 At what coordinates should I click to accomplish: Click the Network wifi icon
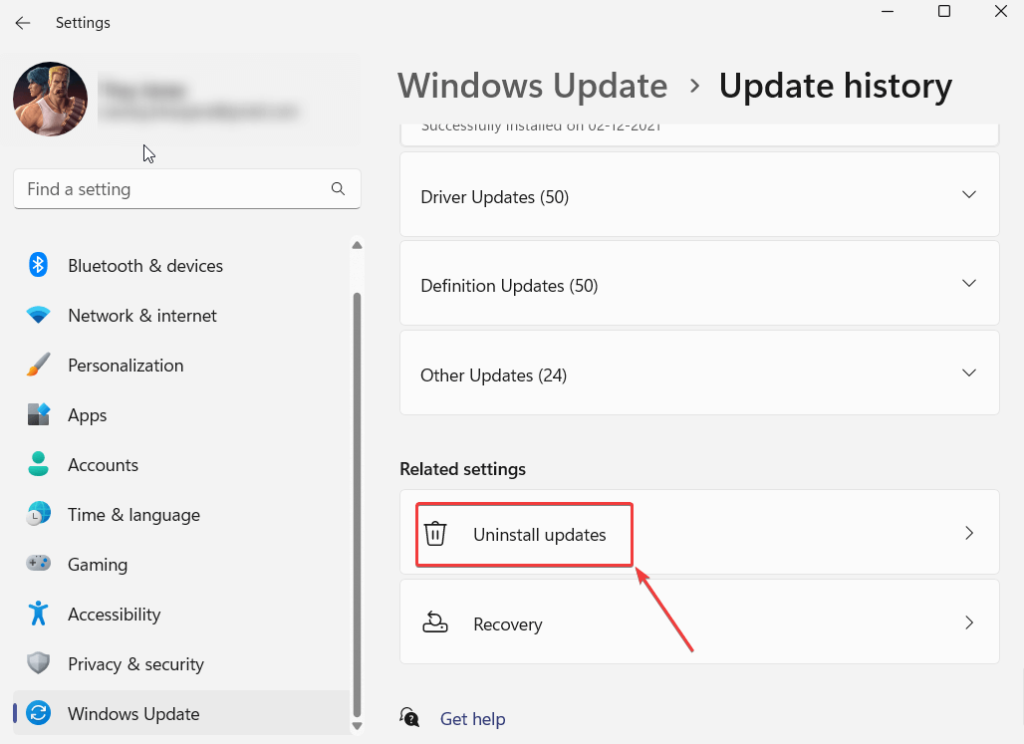point(38,315)
